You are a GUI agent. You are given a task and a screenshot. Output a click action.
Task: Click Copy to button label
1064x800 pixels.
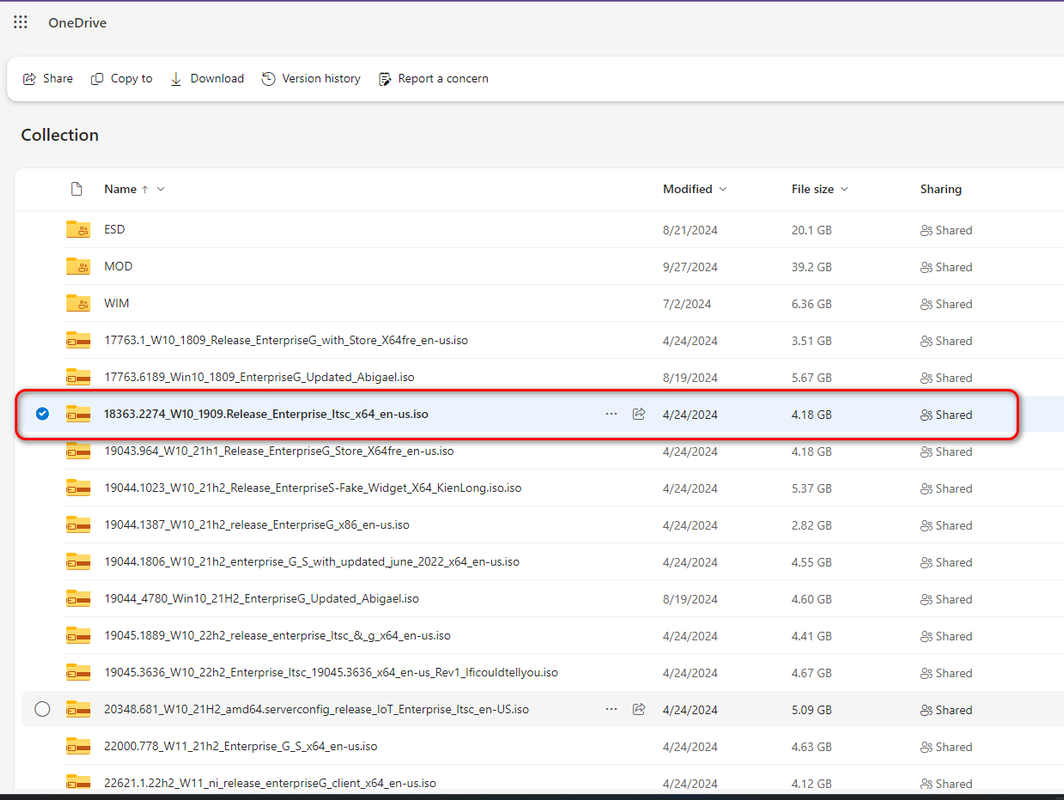pyautogui.click(x=132, y=79)
